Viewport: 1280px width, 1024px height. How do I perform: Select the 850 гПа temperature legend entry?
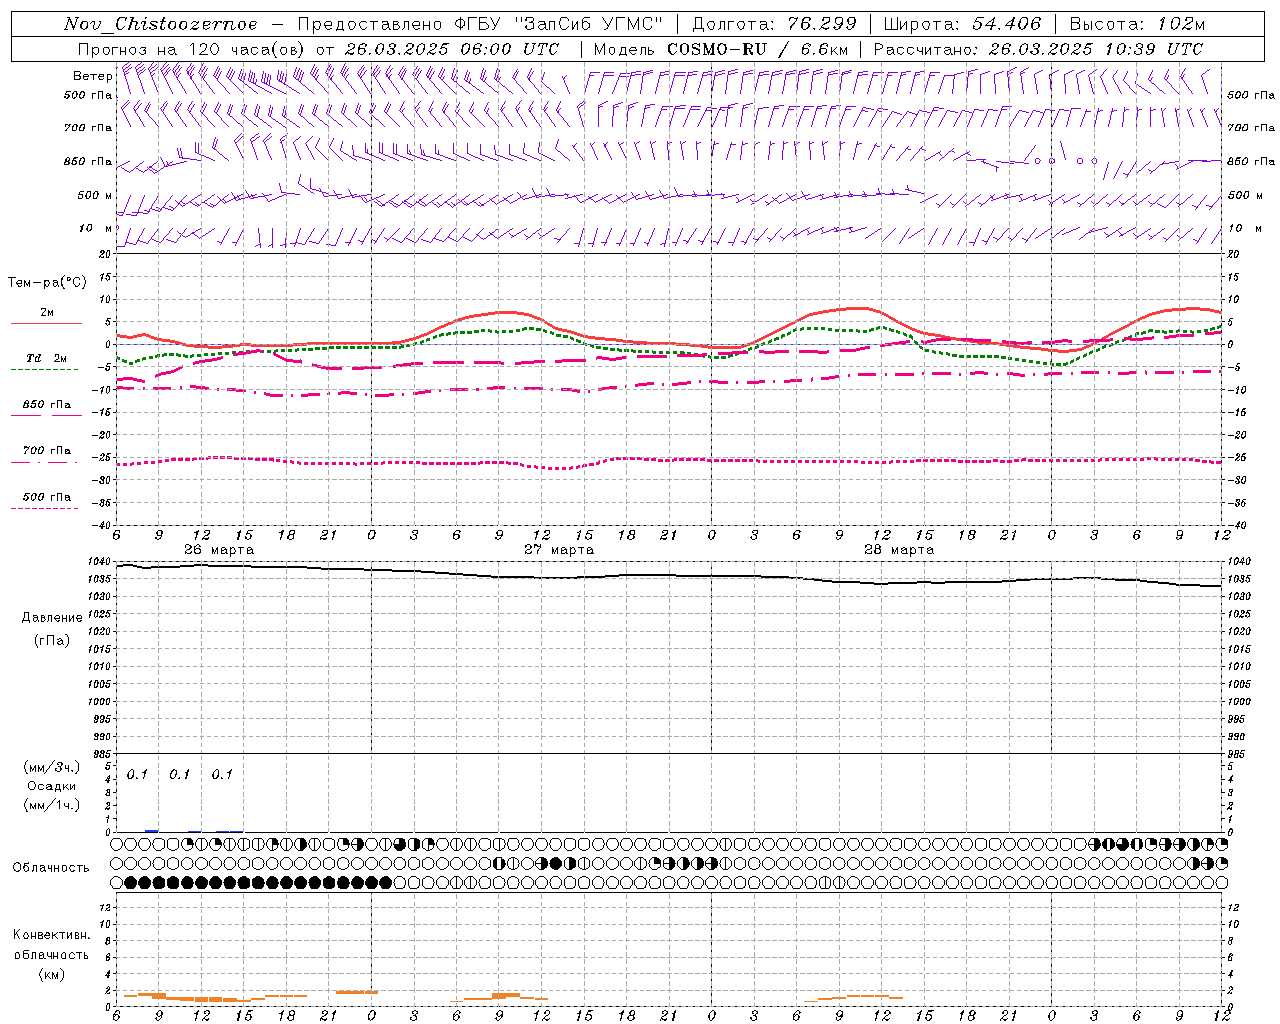pos(46,405)
